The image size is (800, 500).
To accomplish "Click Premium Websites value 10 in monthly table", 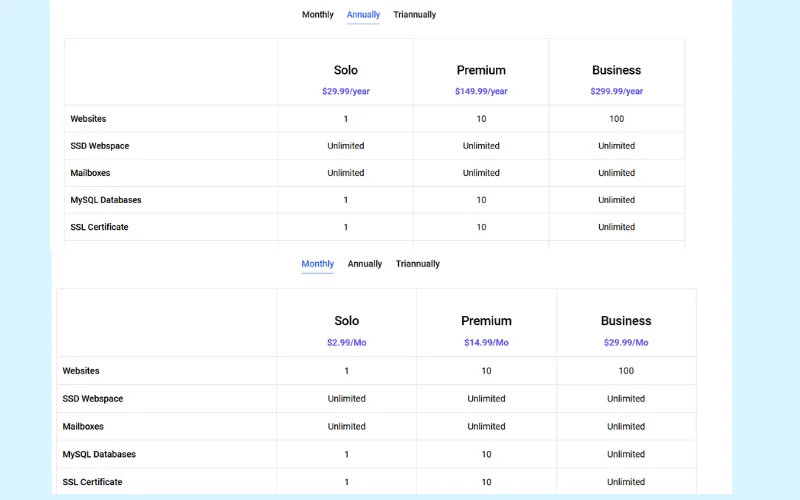I will coord(486,371).
